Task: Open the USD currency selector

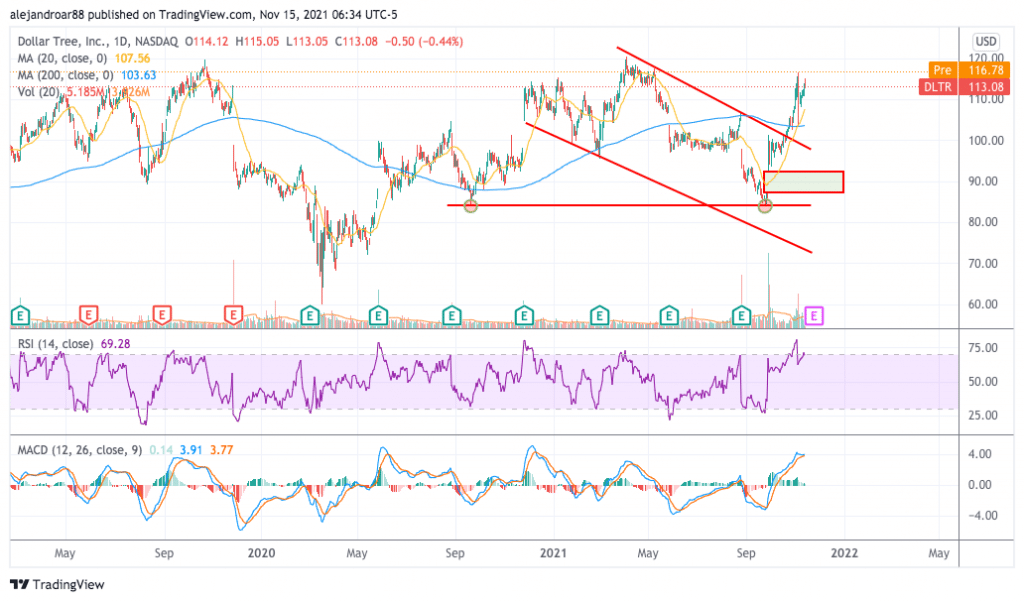Action: click(x=985, y=42)
